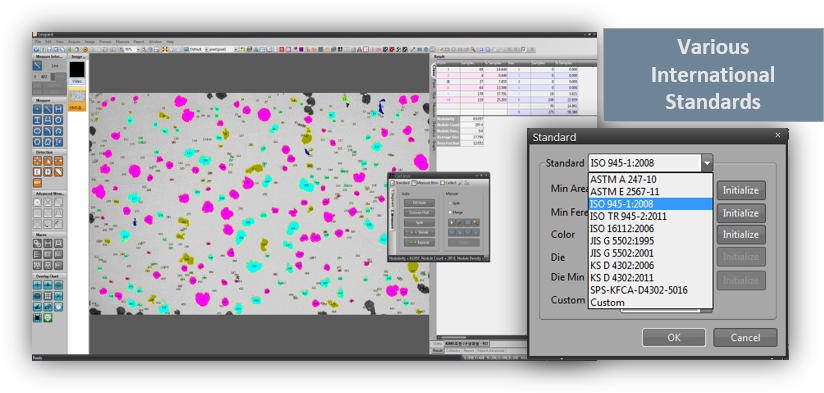Select the green target overlay chart icon
Image resolution: width=824 pixels, height=393 pixels.
(x=48, y=318)
